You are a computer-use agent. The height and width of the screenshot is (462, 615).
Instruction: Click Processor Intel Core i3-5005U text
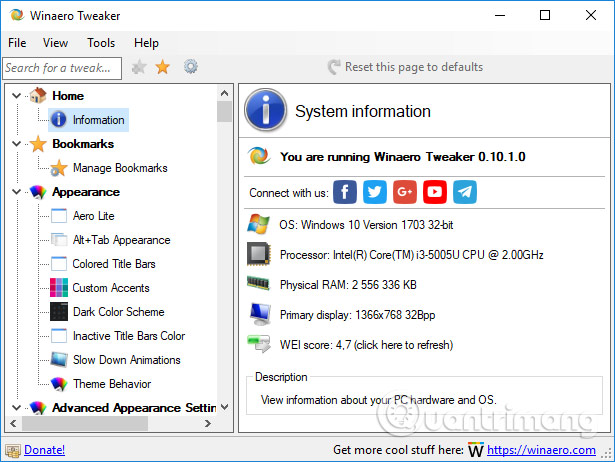(411, 255)
